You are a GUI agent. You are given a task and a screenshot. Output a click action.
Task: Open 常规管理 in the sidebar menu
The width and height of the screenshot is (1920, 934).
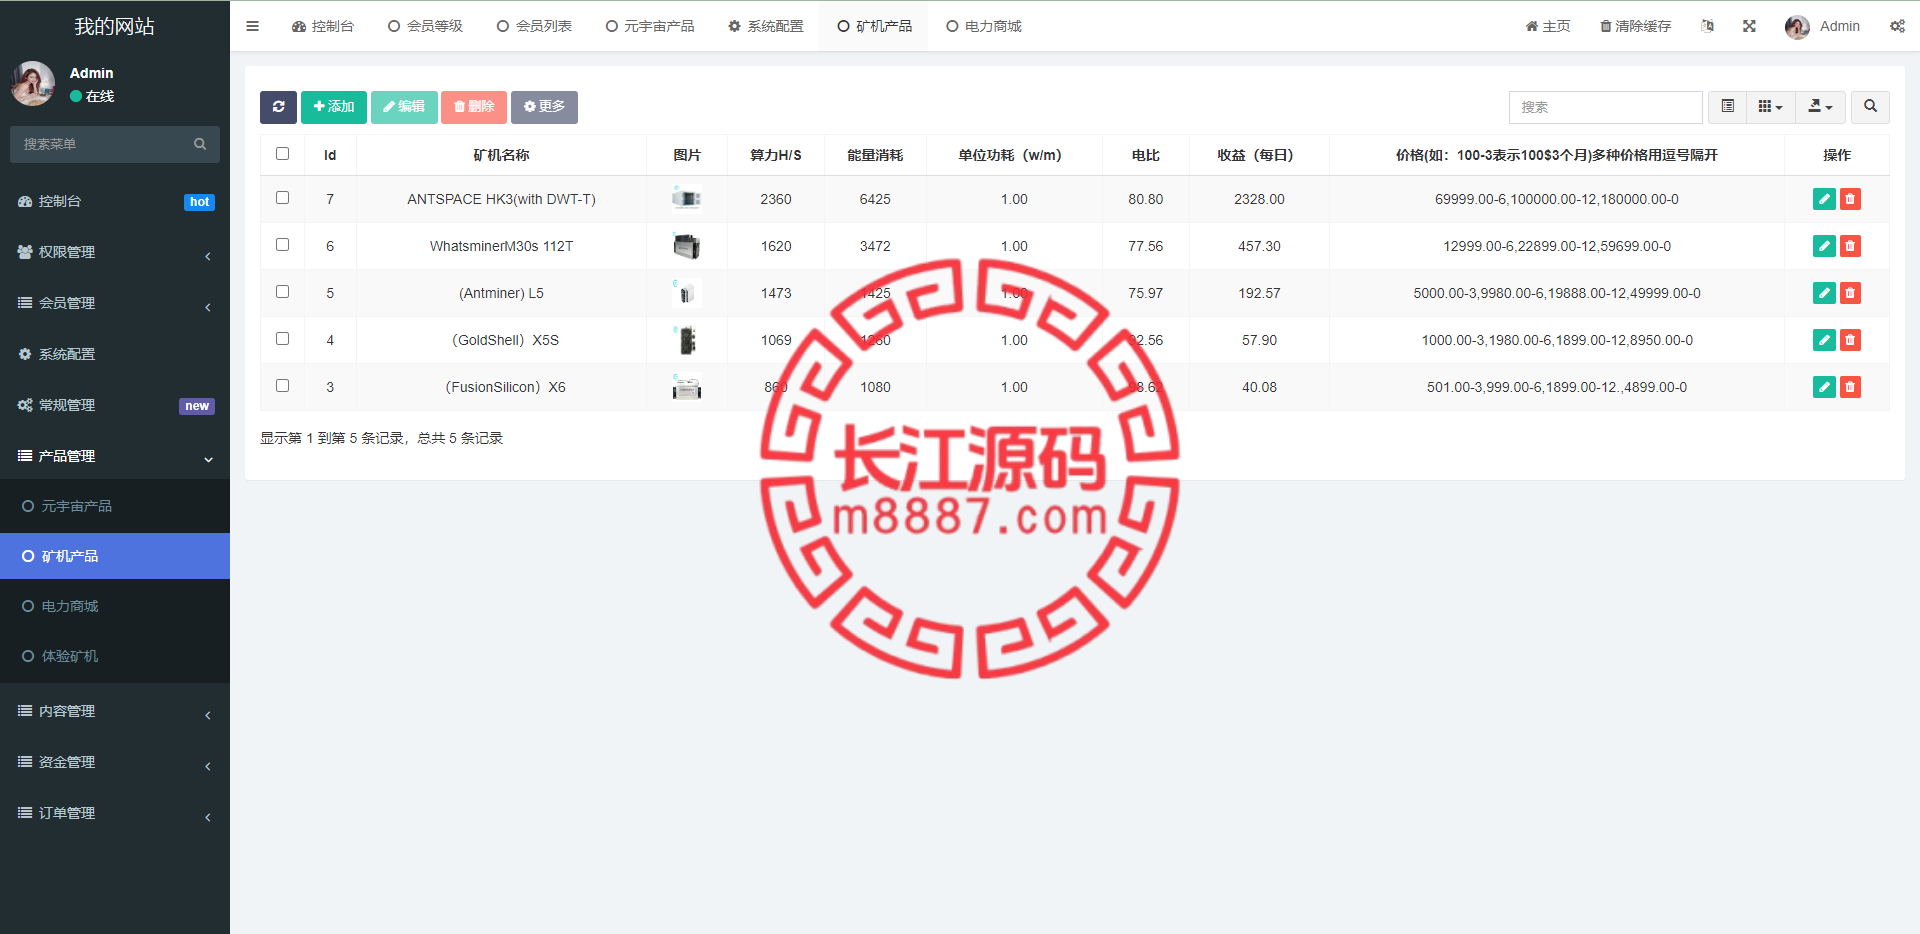click(x=115, y=405)
